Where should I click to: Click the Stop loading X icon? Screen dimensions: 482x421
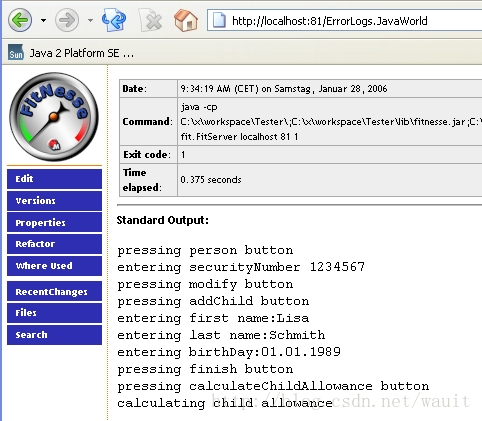[x=150, y=21]
